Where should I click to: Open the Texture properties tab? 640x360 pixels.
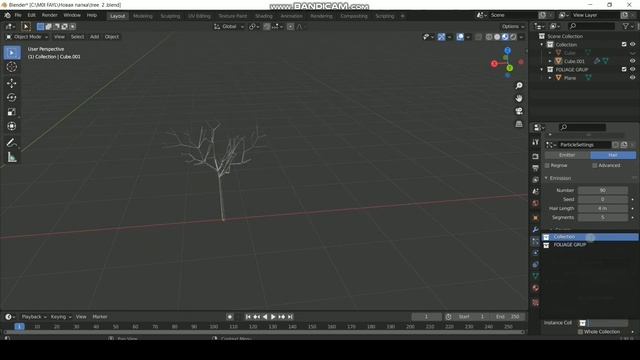(536, 302)
